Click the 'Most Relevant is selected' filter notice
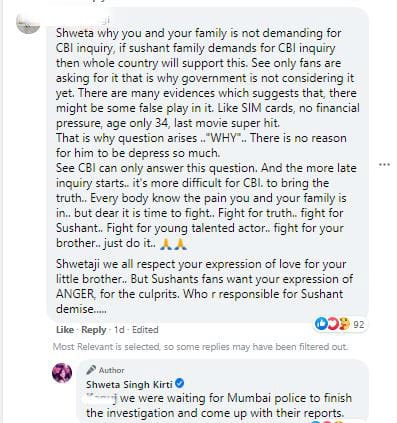The width and height of the screenshot is (397, 423). coord(200,347)
